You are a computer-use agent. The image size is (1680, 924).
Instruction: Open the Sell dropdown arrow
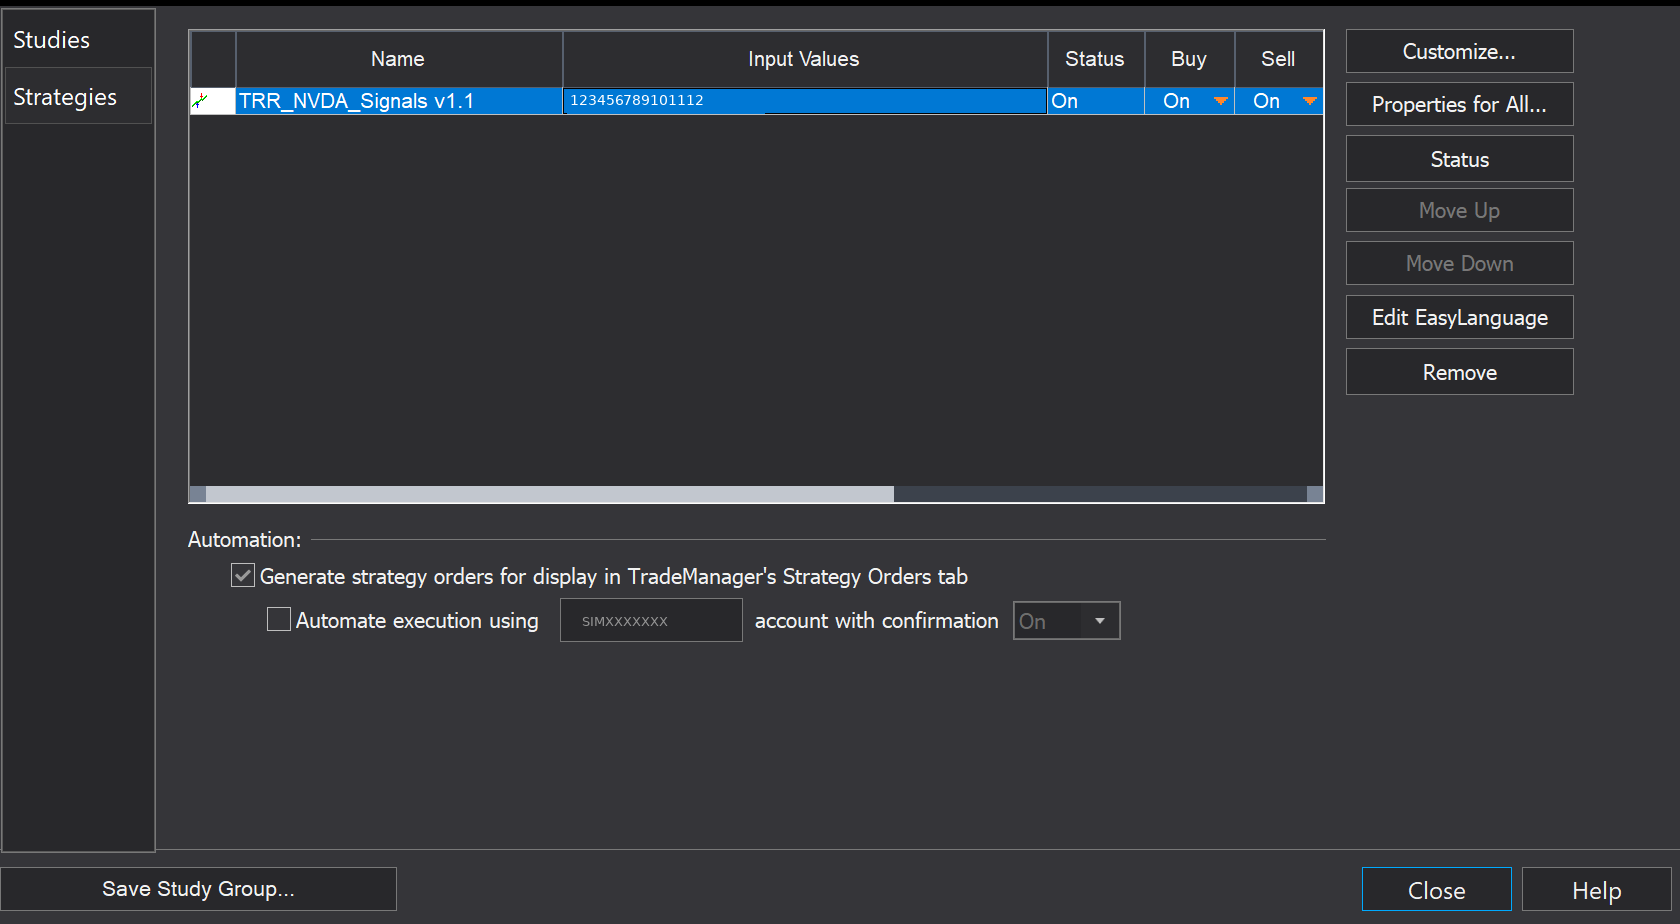(x=1310, y=101)
